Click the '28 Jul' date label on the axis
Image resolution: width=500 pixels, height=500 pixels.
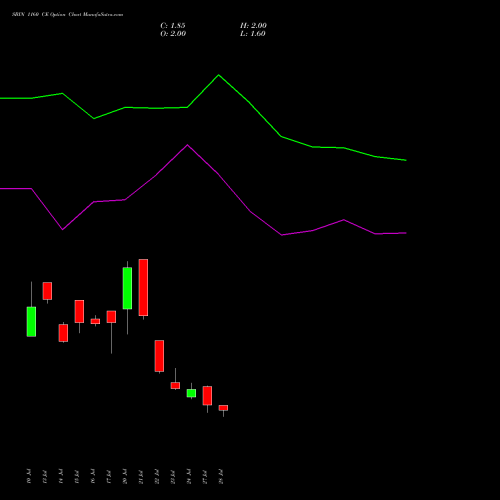click(221, 476)
